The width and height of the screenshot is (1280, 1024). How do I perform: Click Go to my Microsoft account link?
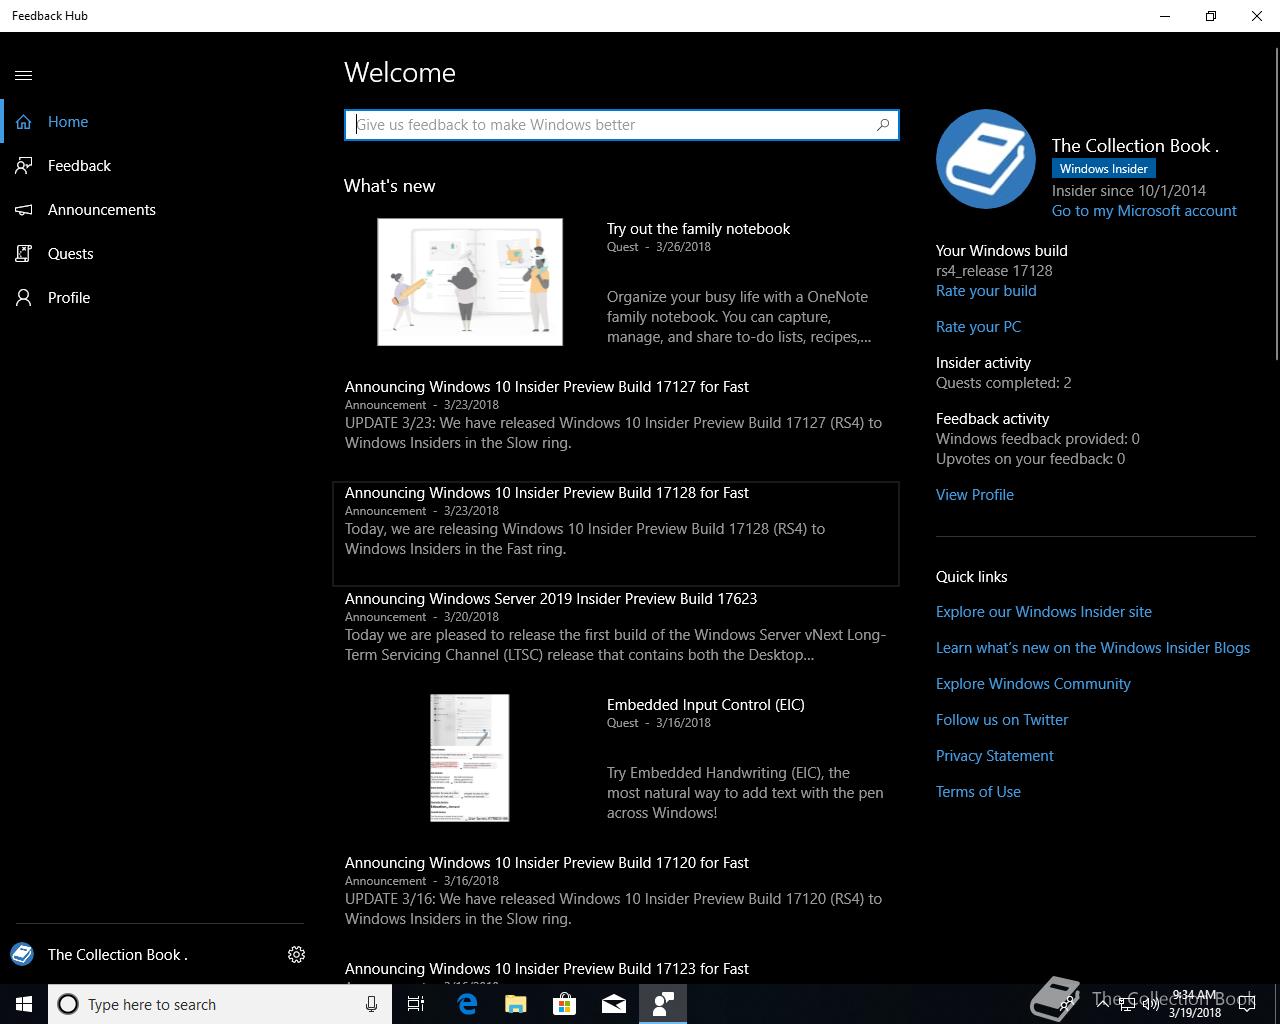pyautogui.click(x=1144, y=211)
